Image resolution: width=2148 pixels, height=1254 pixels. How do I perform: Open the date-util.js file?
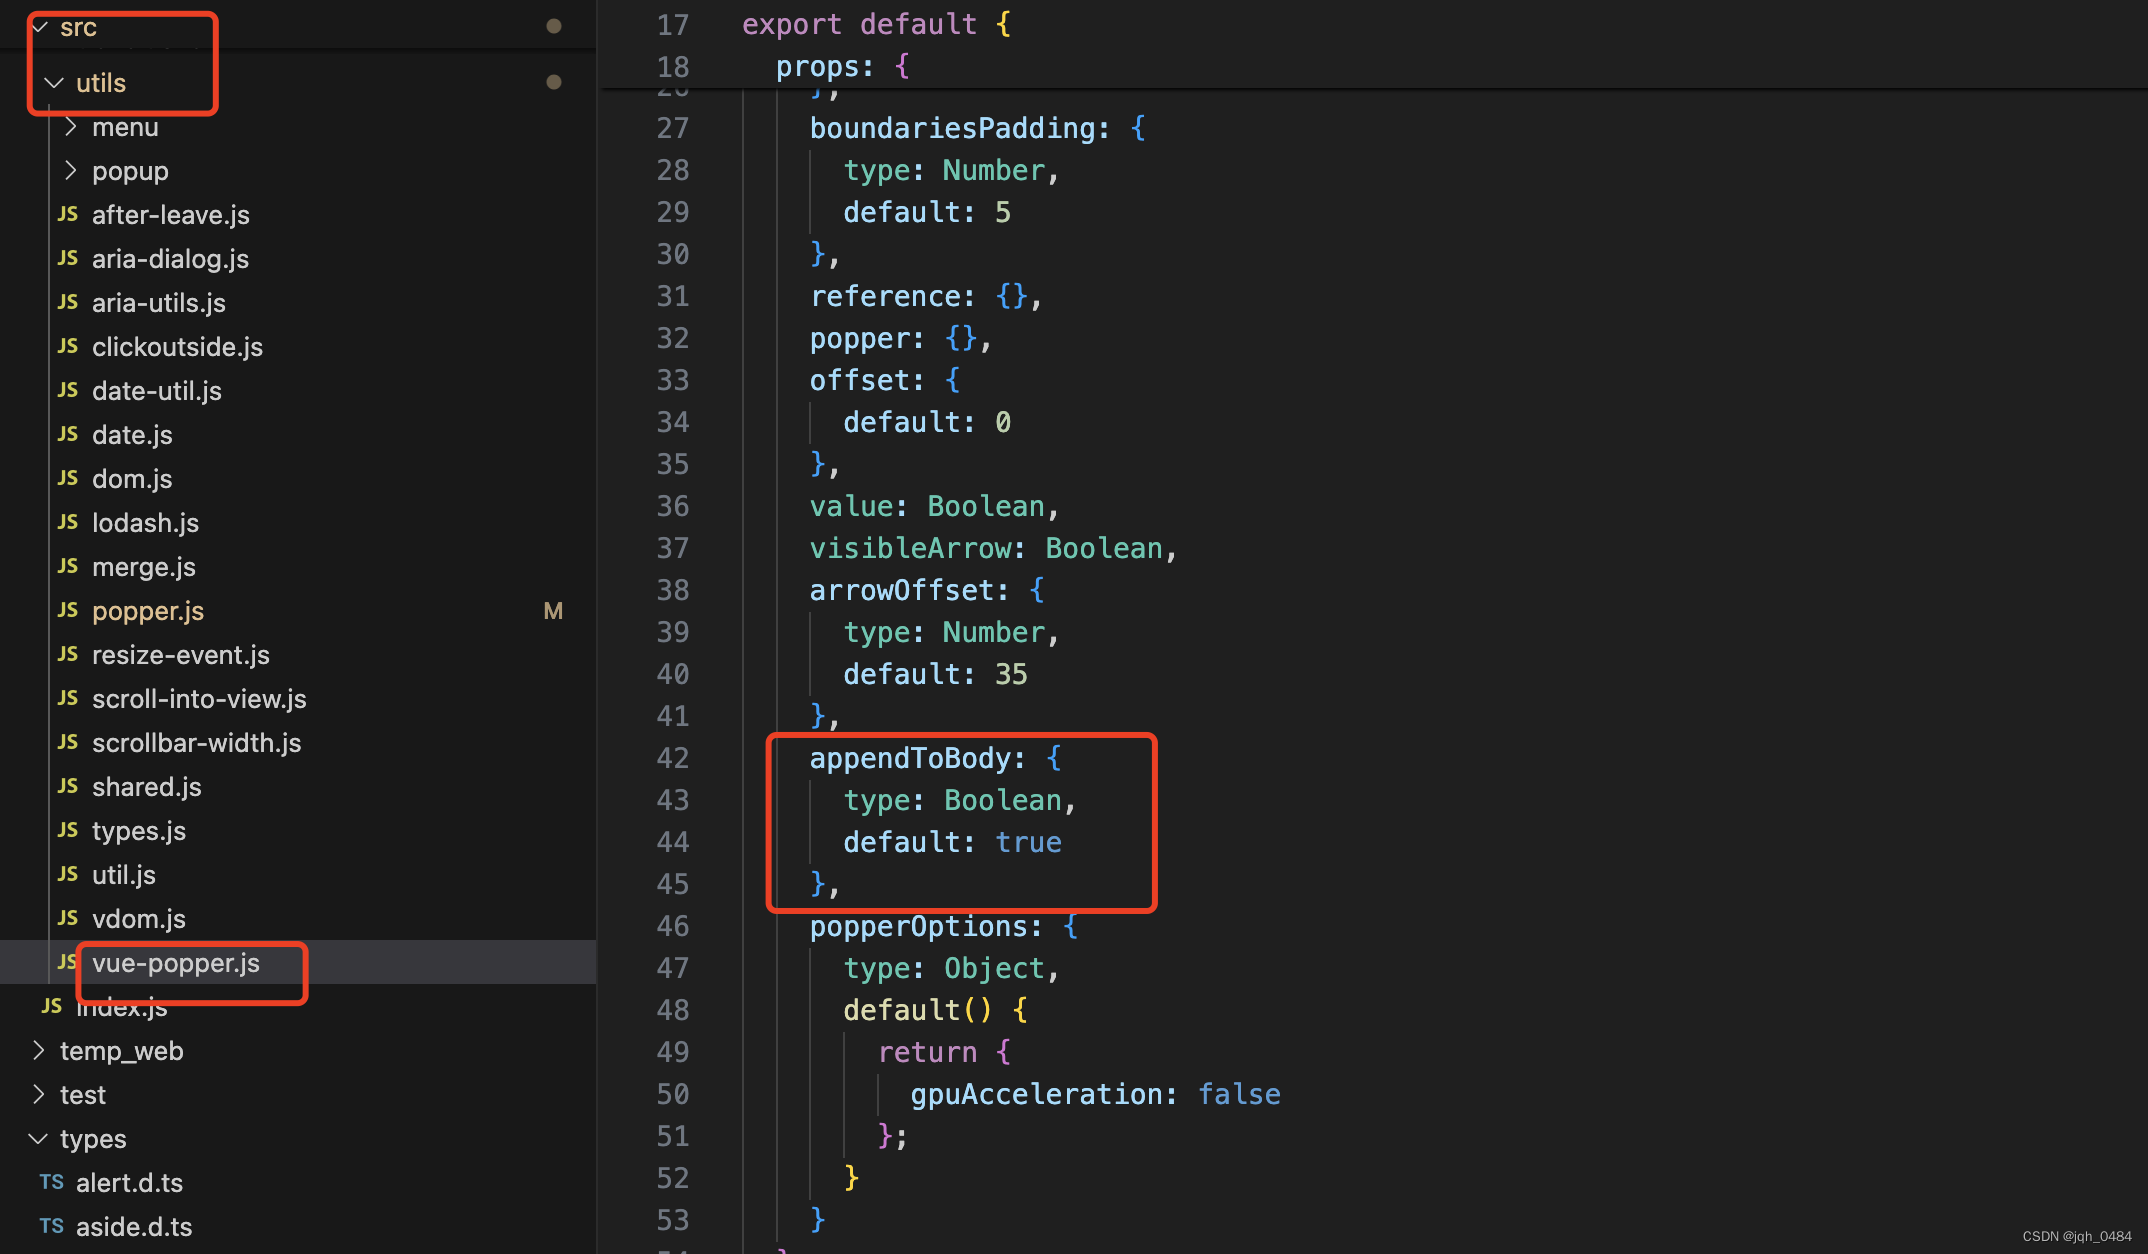pos(156,390)
